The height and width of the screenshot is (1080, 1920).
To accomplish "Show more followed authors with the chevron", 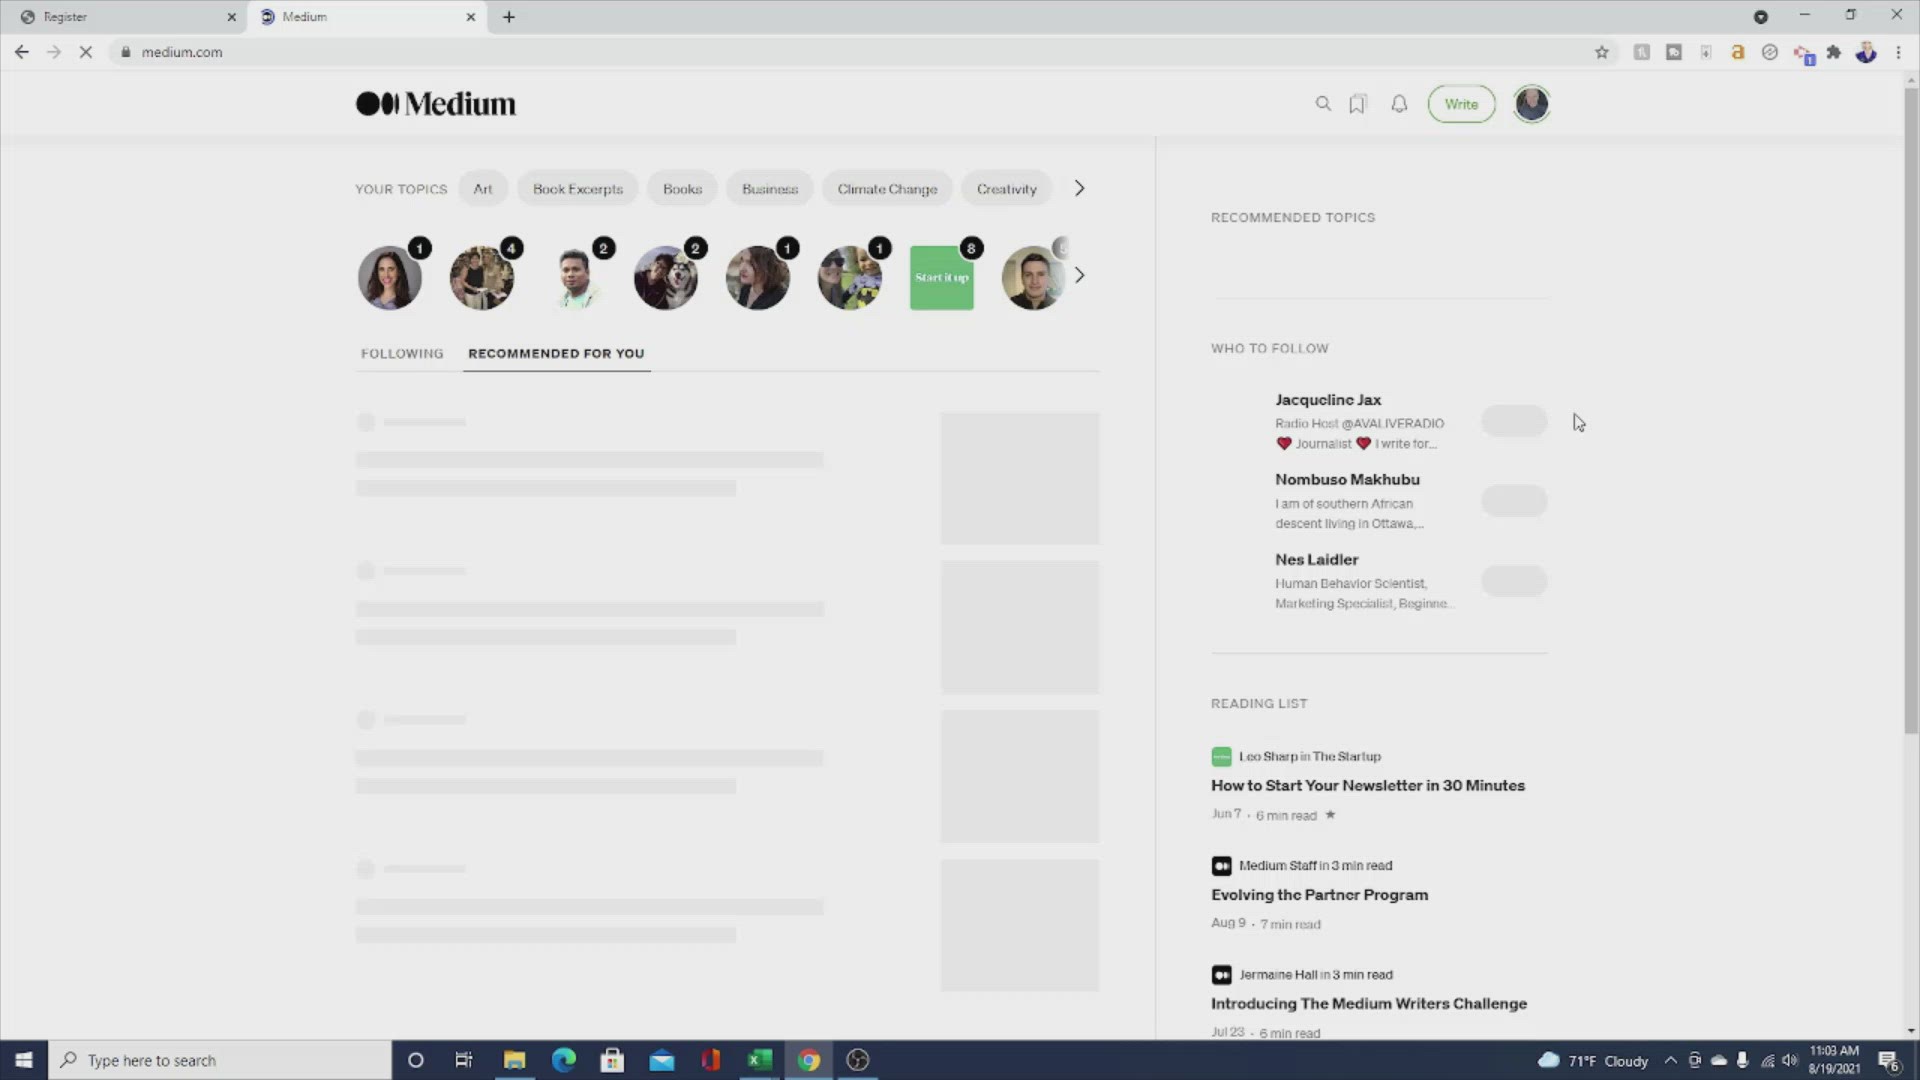I will click(x=1079, y=275).
